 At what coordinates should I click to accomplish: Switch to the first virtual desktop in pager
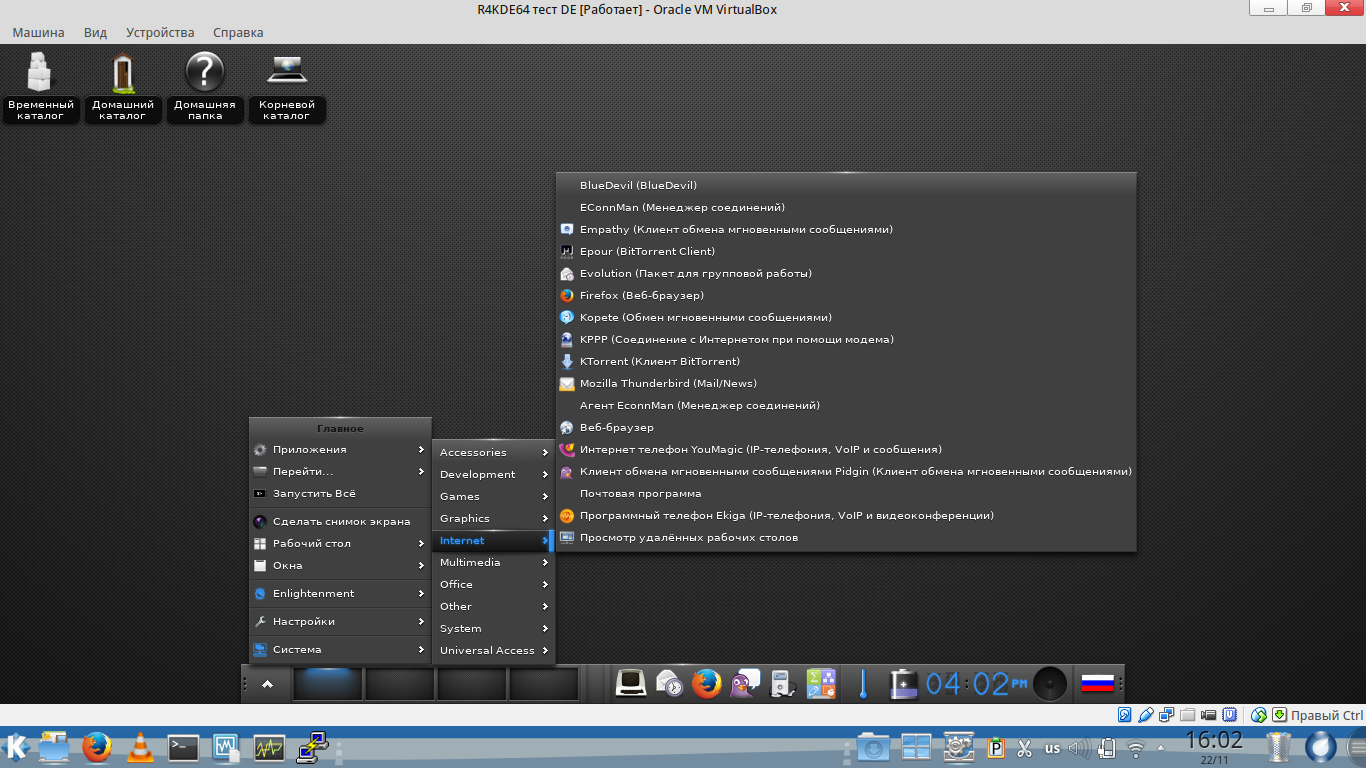click(x=328, y=684)
